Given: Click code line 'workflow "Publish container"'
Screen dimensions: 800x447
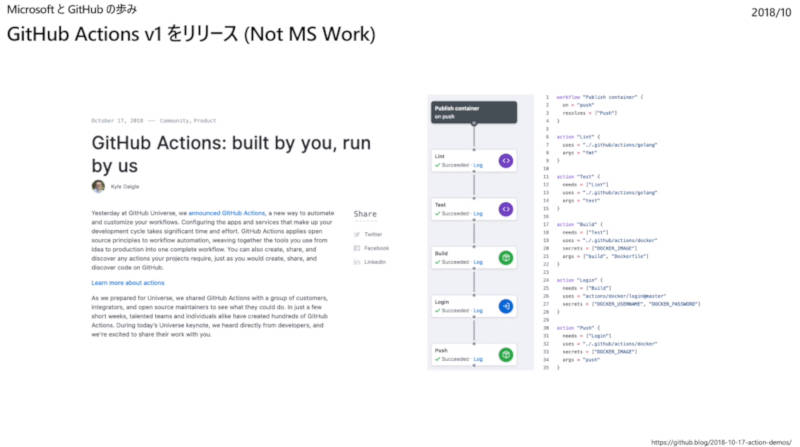Looking at the screenshot, I should (x=599, y=97).
